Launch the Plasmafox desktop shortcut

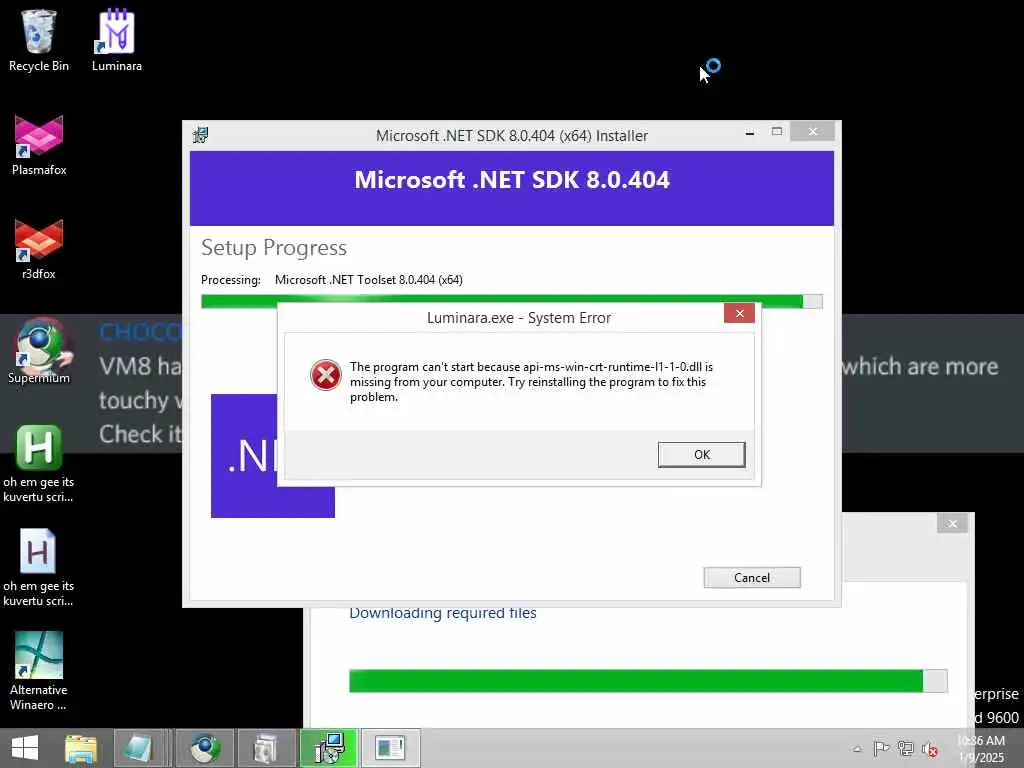39,145
